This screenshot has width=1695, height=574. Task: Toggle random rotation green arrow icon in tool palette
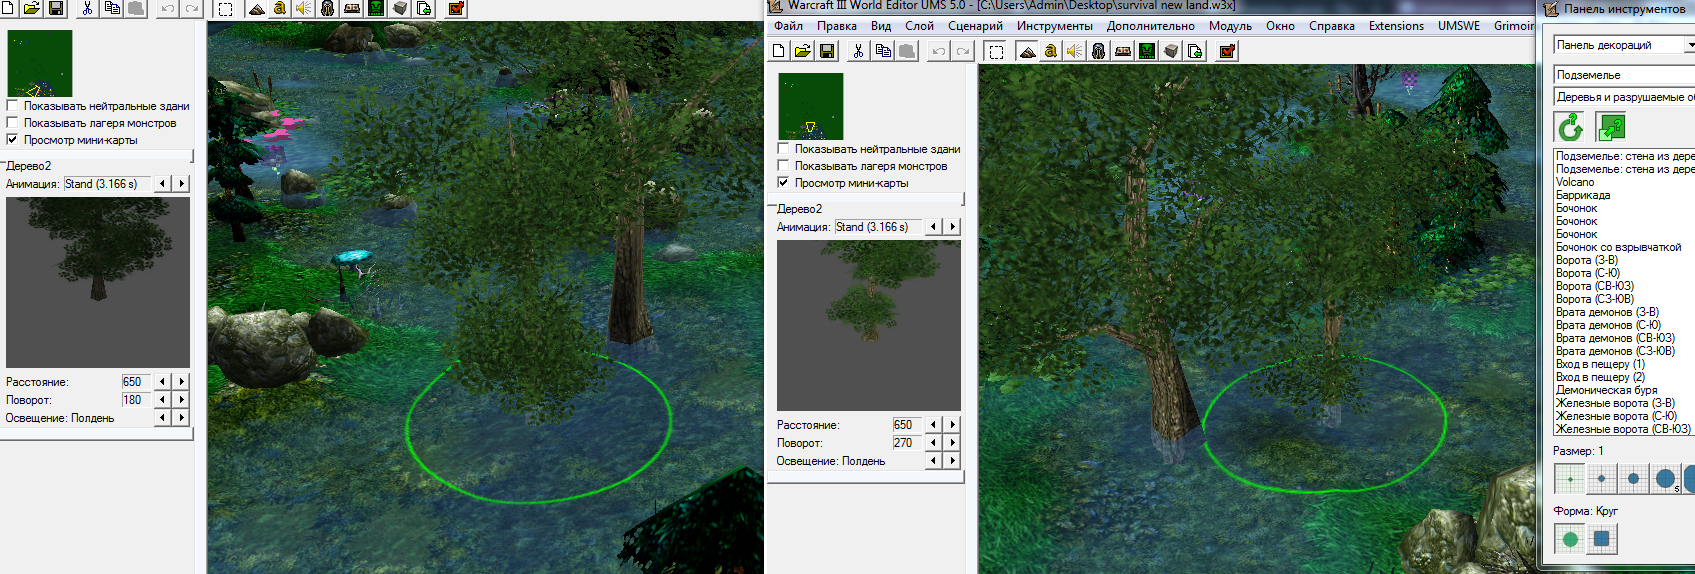1570,127
